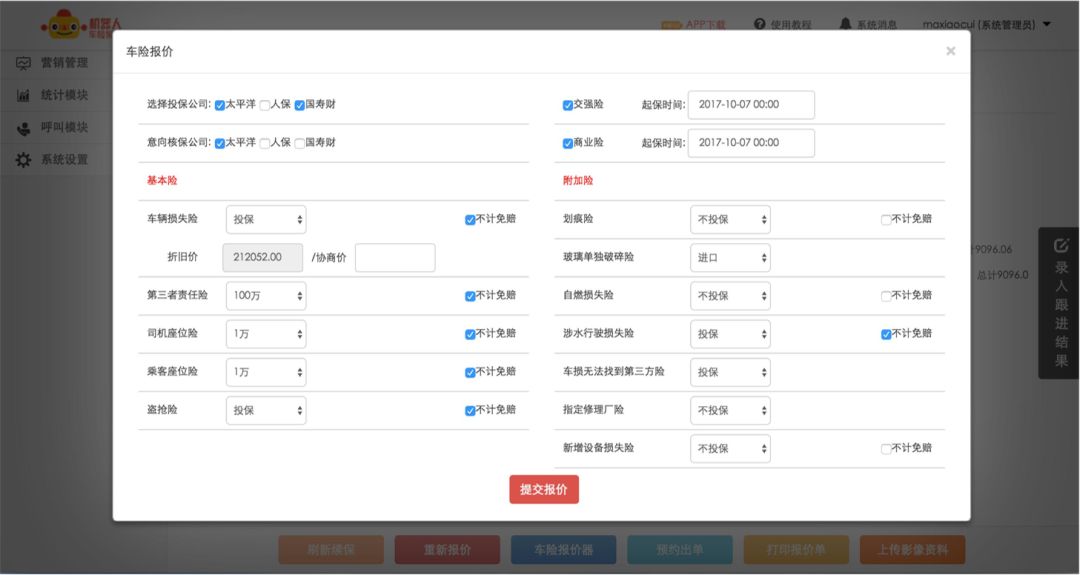
Task: Click the 提交报价 button
Action: point(544,489)
